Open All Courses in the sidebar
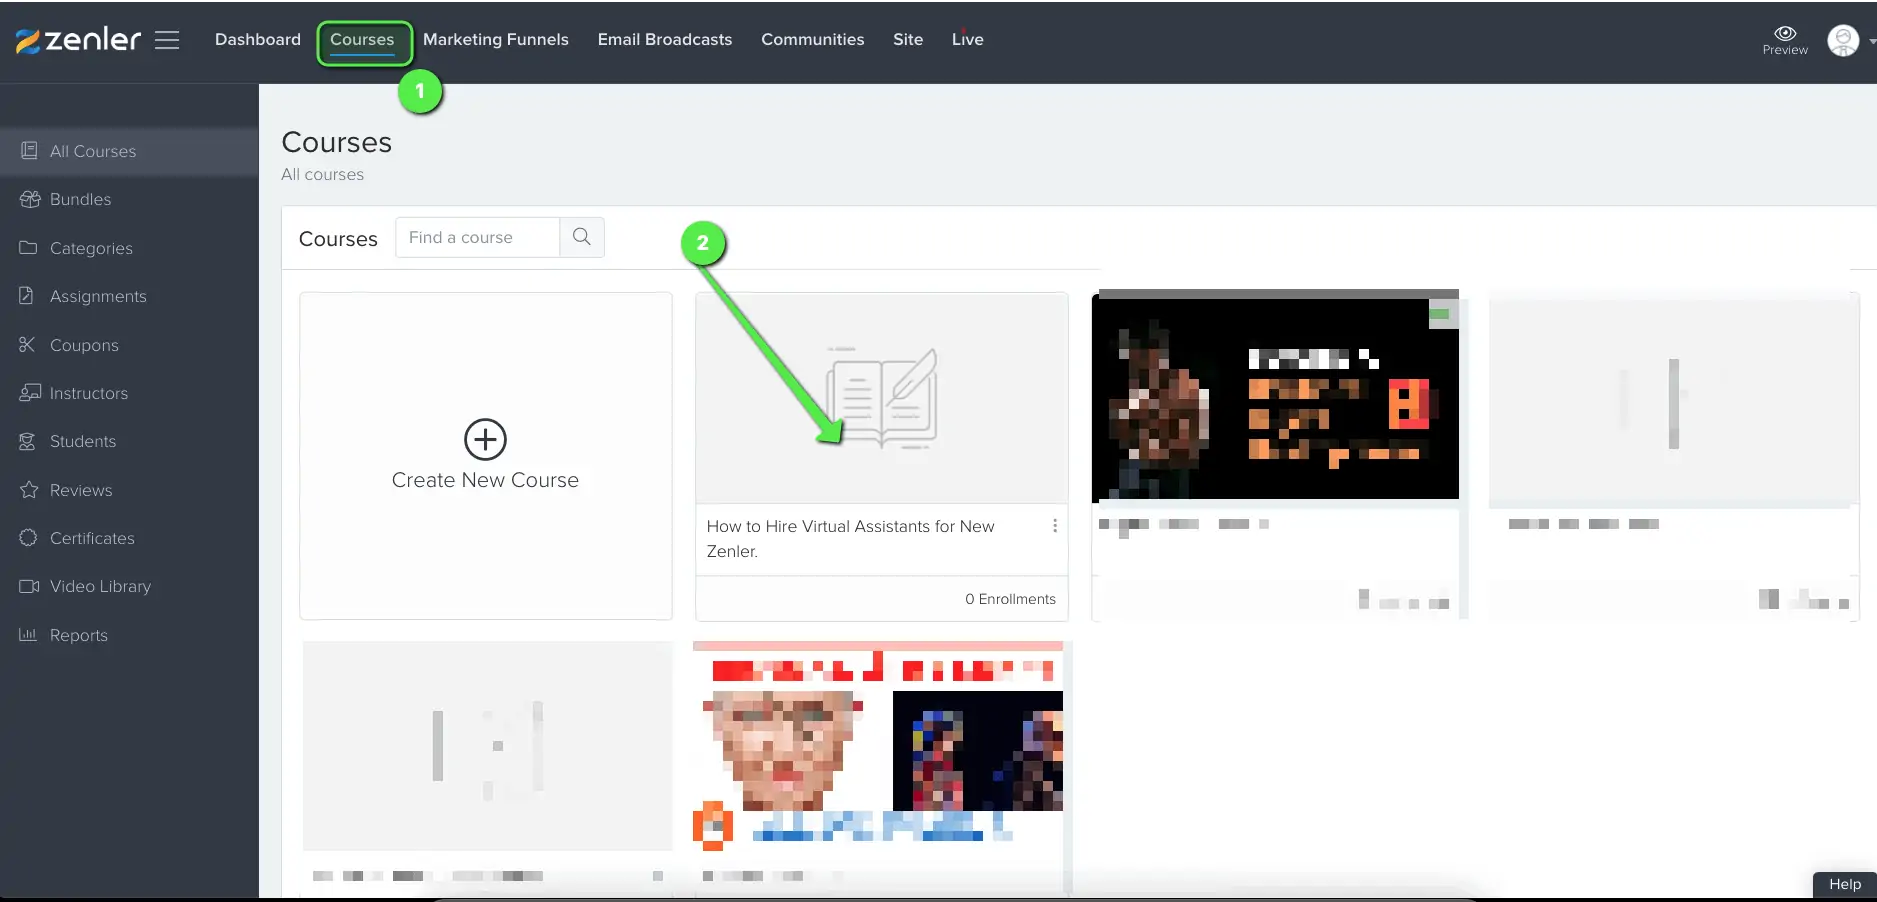The height and width of the screenshot is (902, 1877). pyautogui.click(x=92, y=151)
